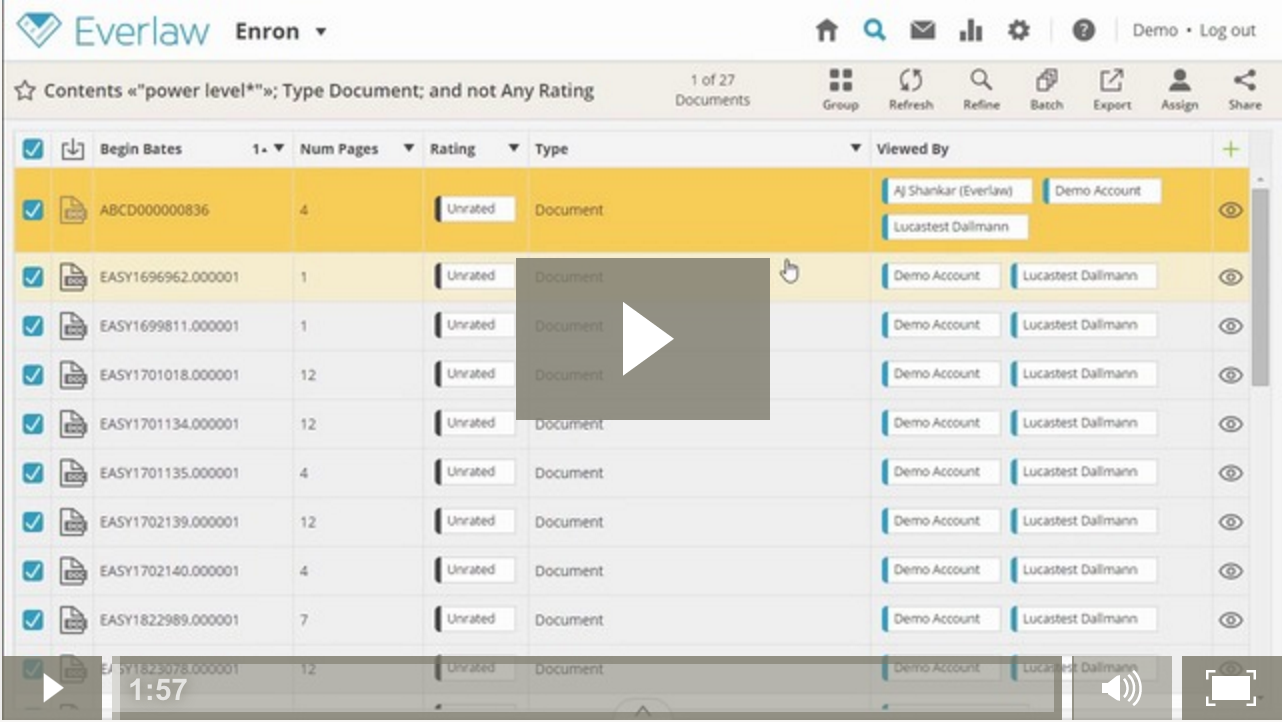Viewport: 1282px width, 722px height.
Task: Click Lucastest Dallmann tag in EASY1696962.000001 row
Action: click(1083, 276)
